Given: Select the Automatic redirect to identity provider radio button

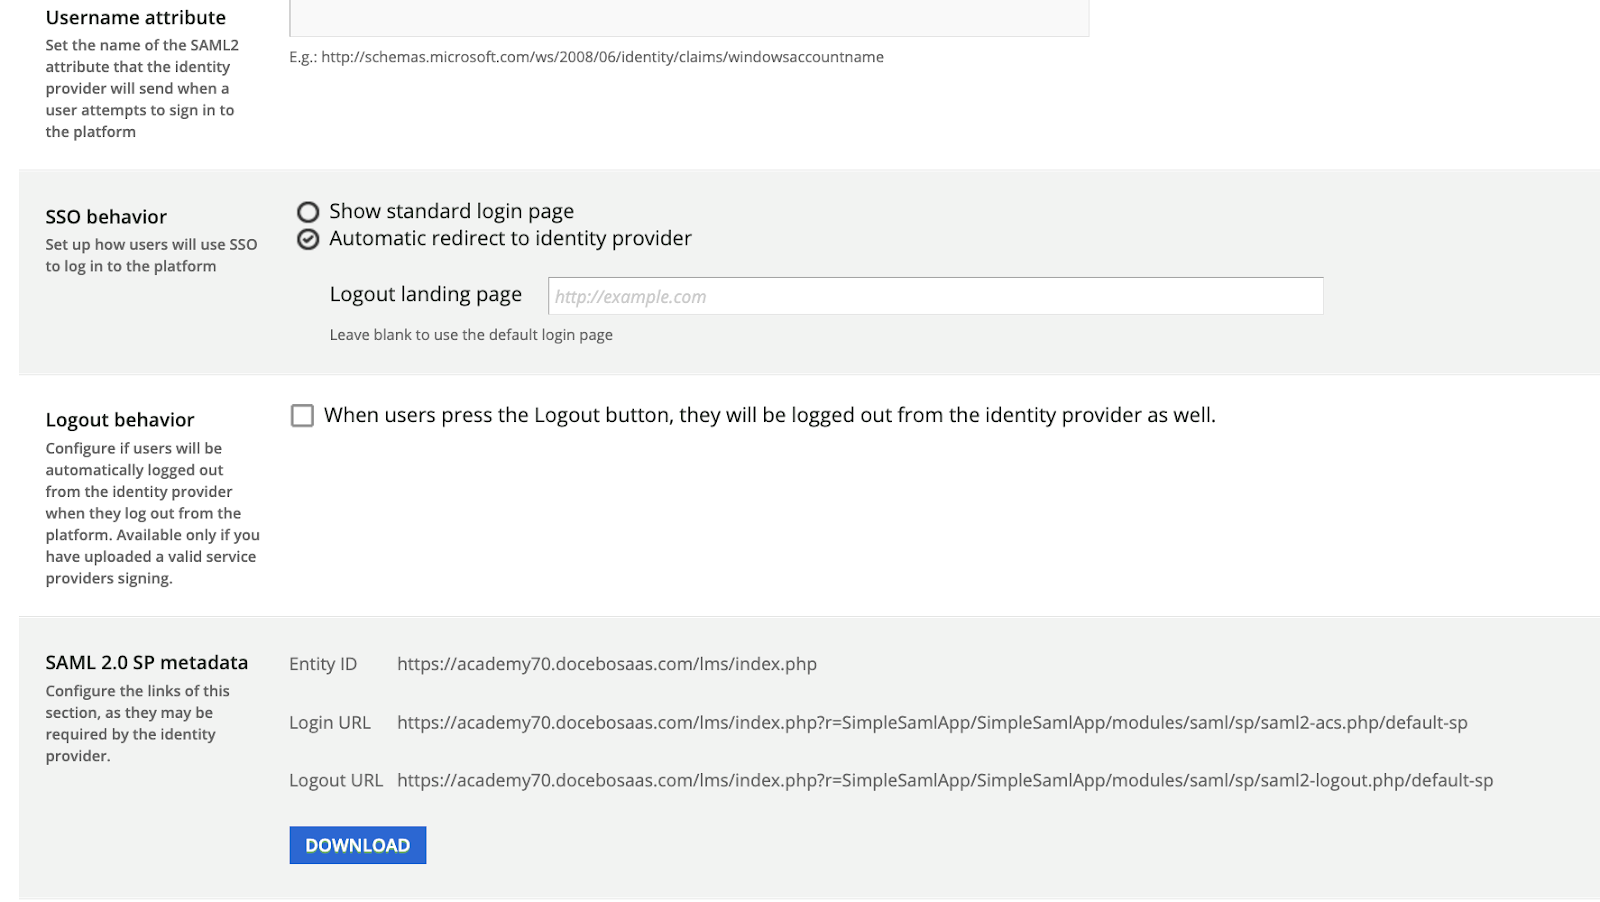Looking at the screenshot, I should tap(308, 239).
